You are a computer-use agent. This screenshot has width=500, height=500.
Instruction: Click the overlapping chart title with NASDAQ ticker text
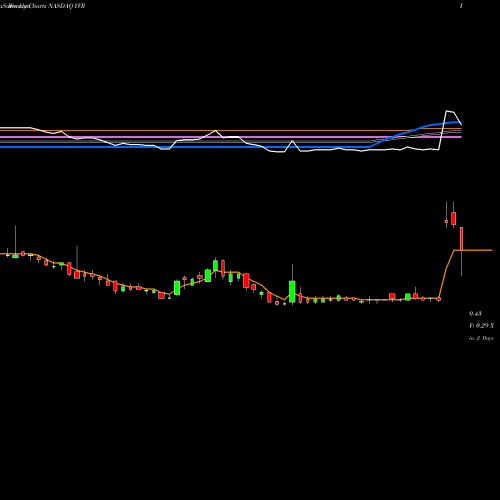coord(43,6)
